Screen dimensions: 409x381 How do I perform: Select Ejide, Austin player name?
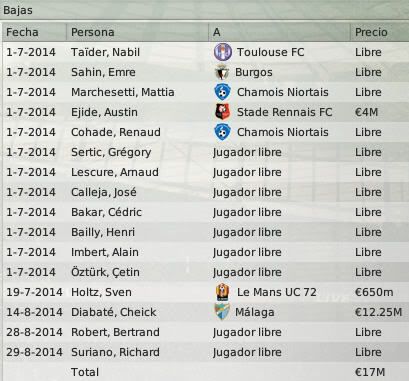tap(104, 112)
